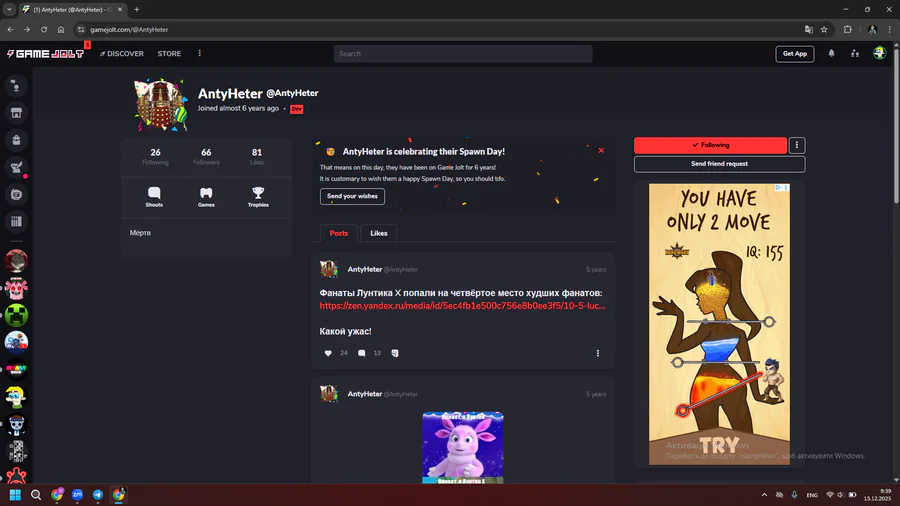Open the navbar three-dot more menu
This screenshot has width=900, height=506.
point(200,53)
